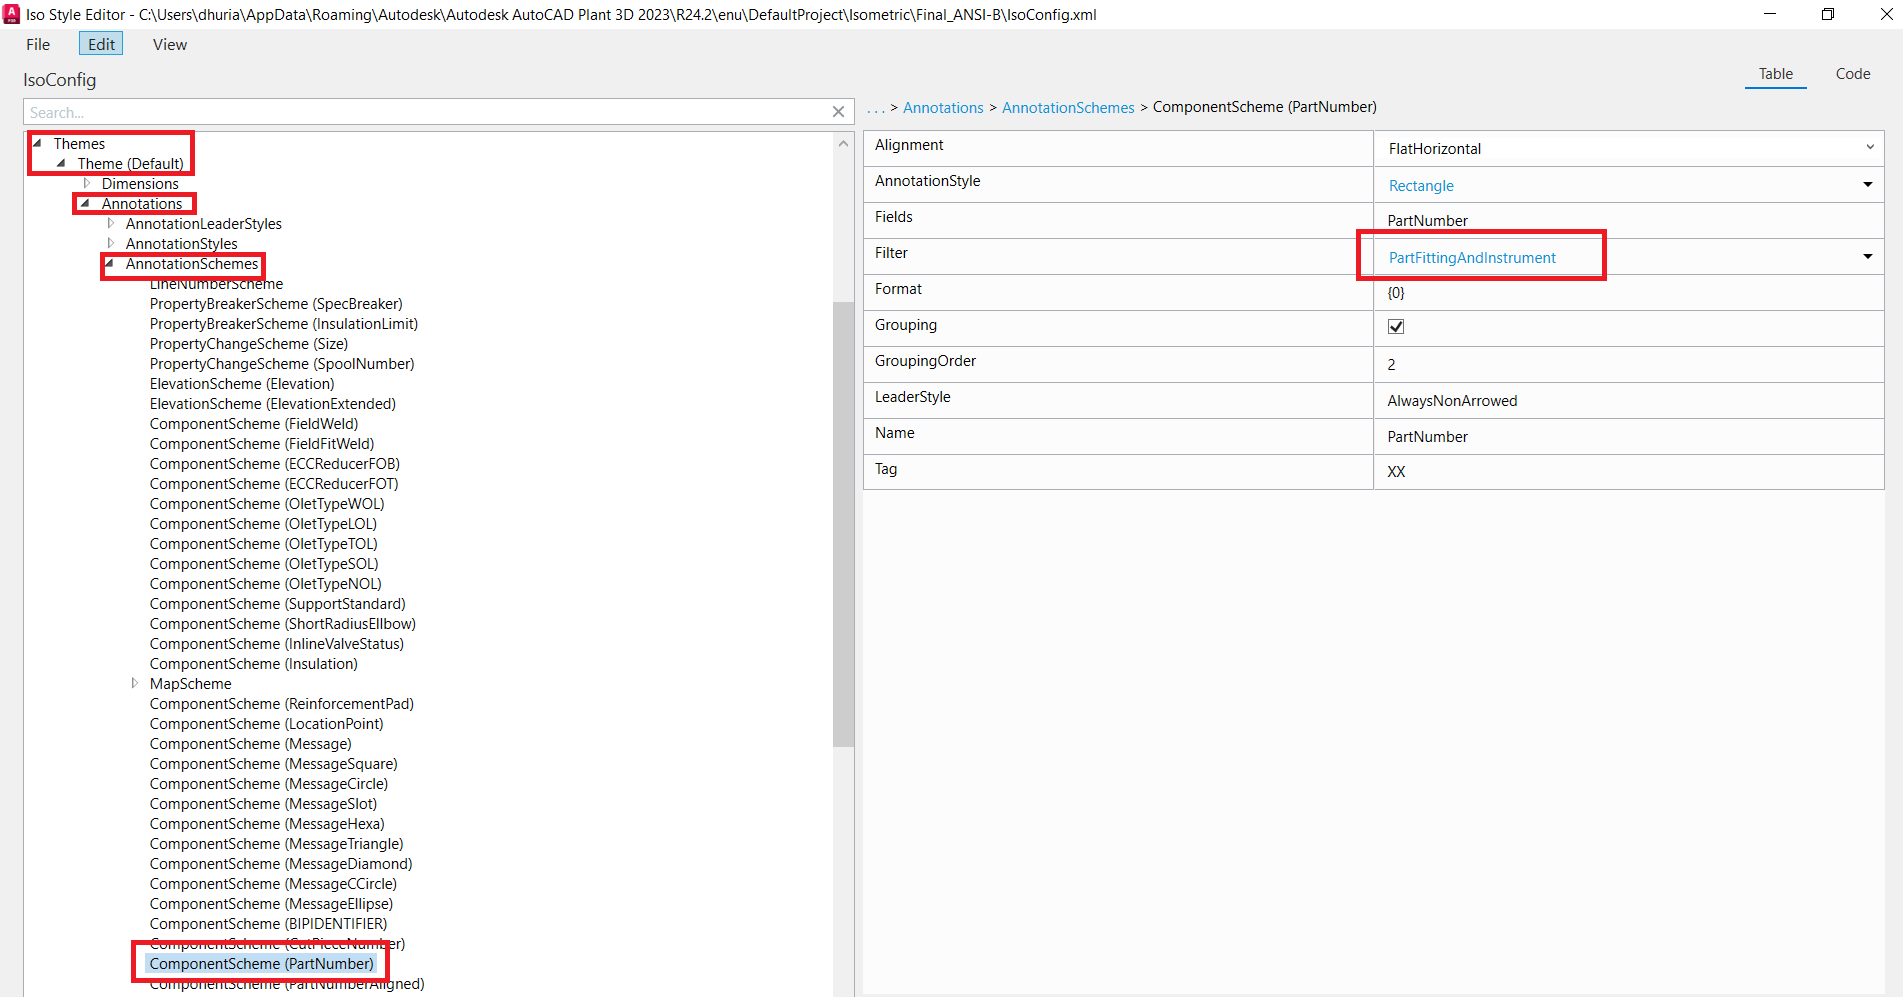Viewport: 1903px width, 997px height.
Task: Expand the AnnotationLeaderStyles node
Action: (111, 223)
